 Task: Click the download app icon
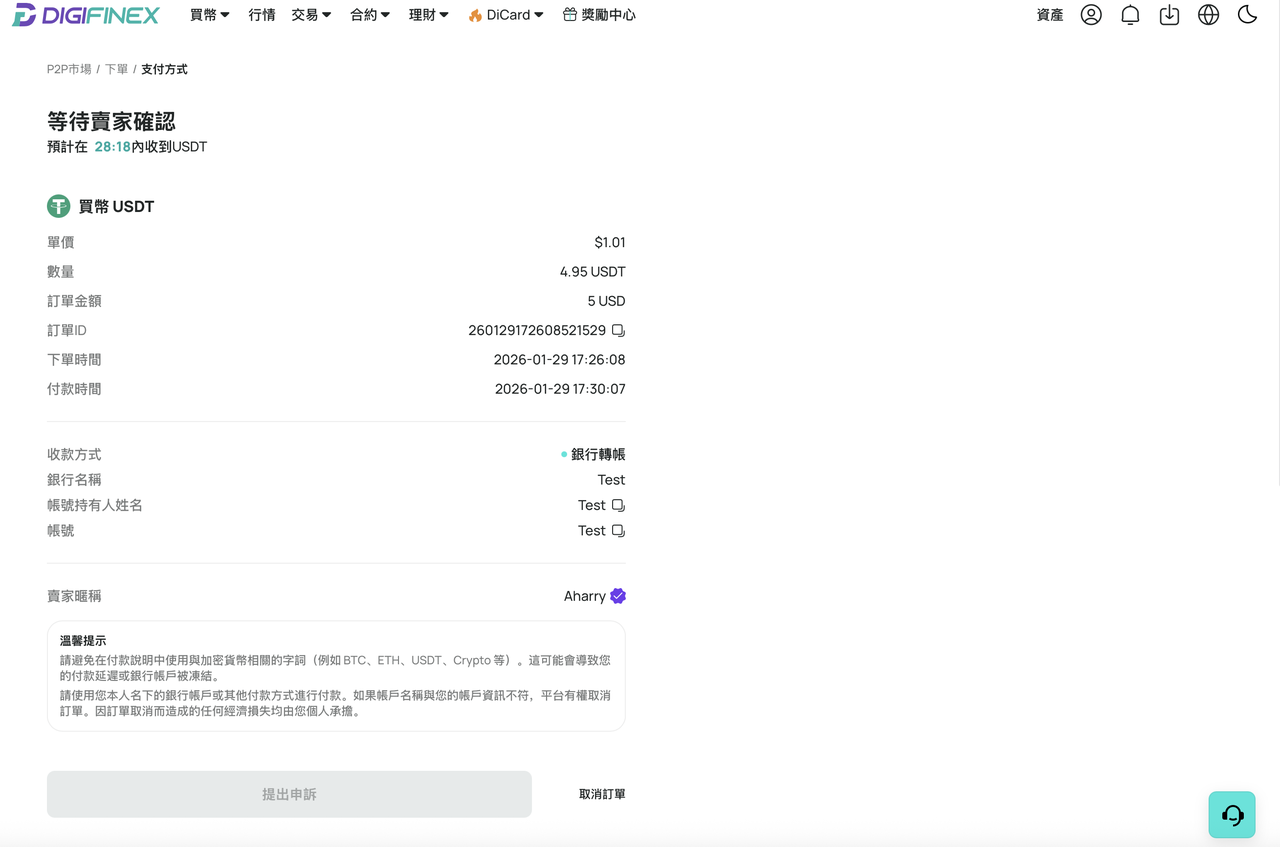click(1169, 15)
